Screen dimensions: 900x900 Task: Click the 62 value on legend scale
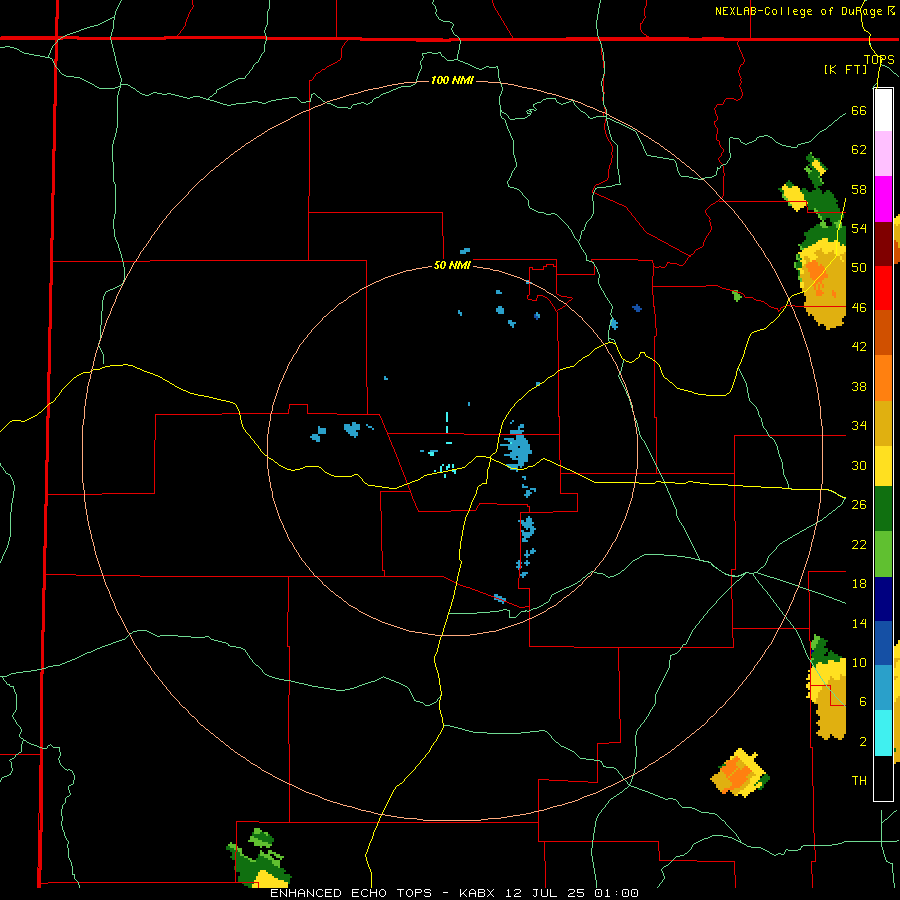pyautogui.click(x=859, y=150)
